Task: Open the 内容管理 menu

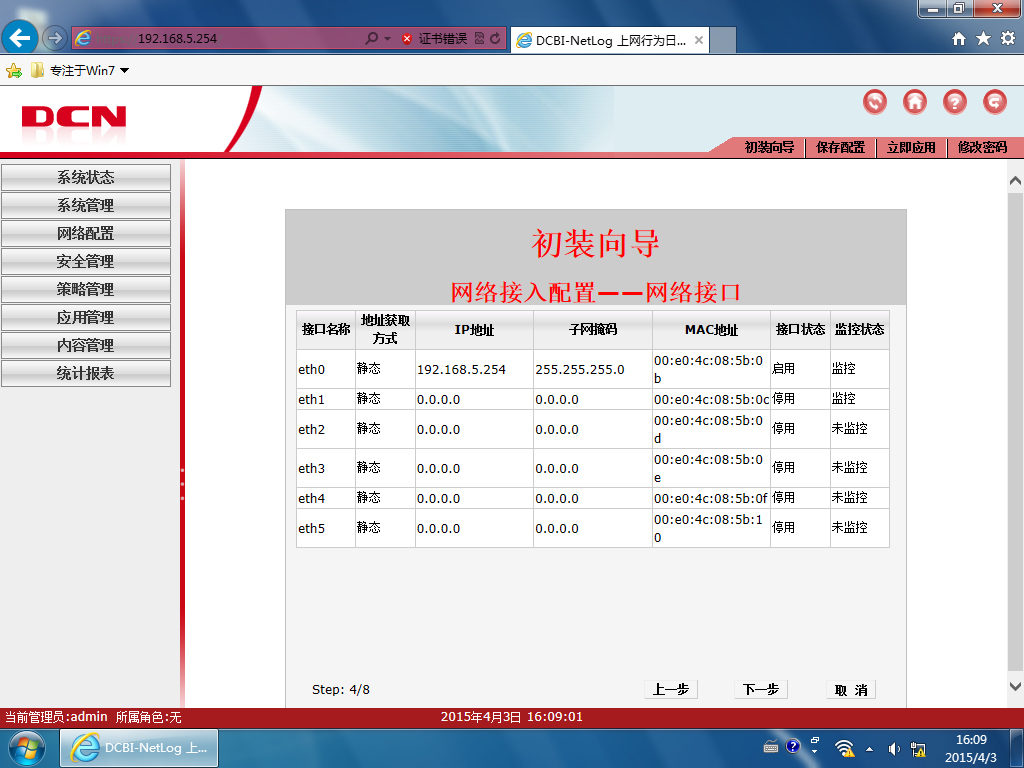Action: [86, 345]
